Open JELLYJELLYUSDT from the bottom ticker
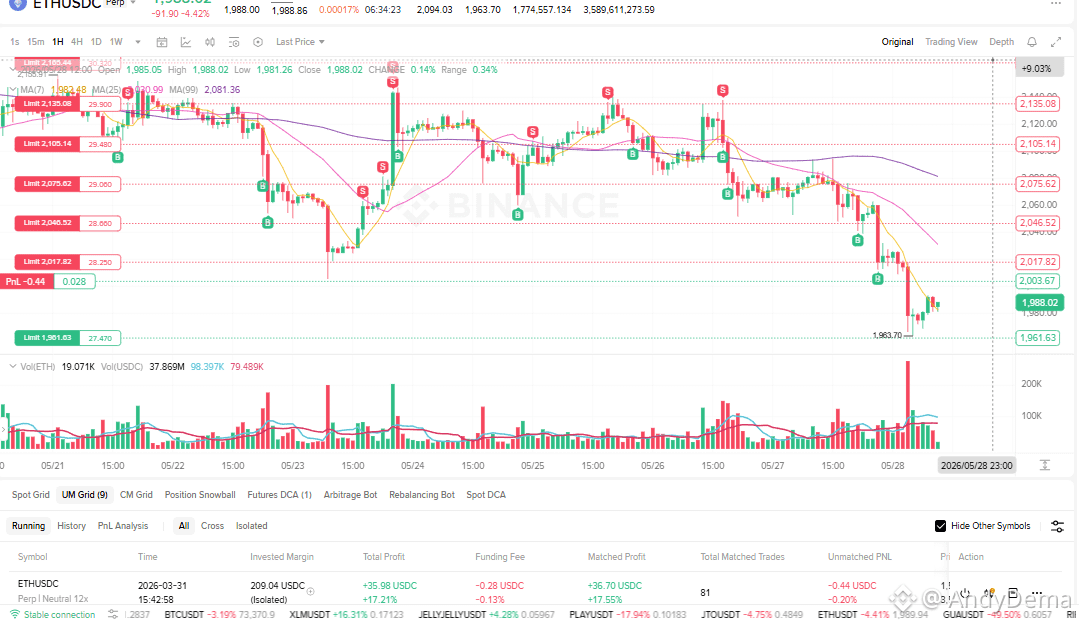The width and height of the screenshot is (1079, 624). [x=452, y=614]
